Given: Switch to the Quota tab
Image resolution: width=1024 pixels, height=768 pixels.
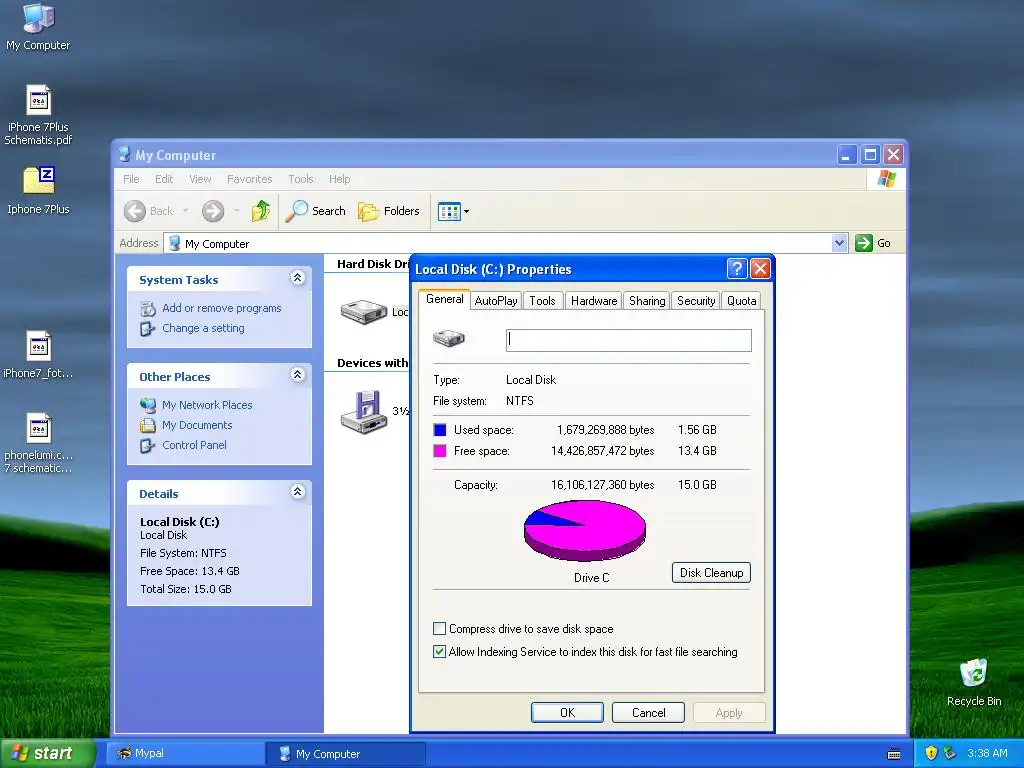Looking at the screenshot, I should click(x=741, y=300).
